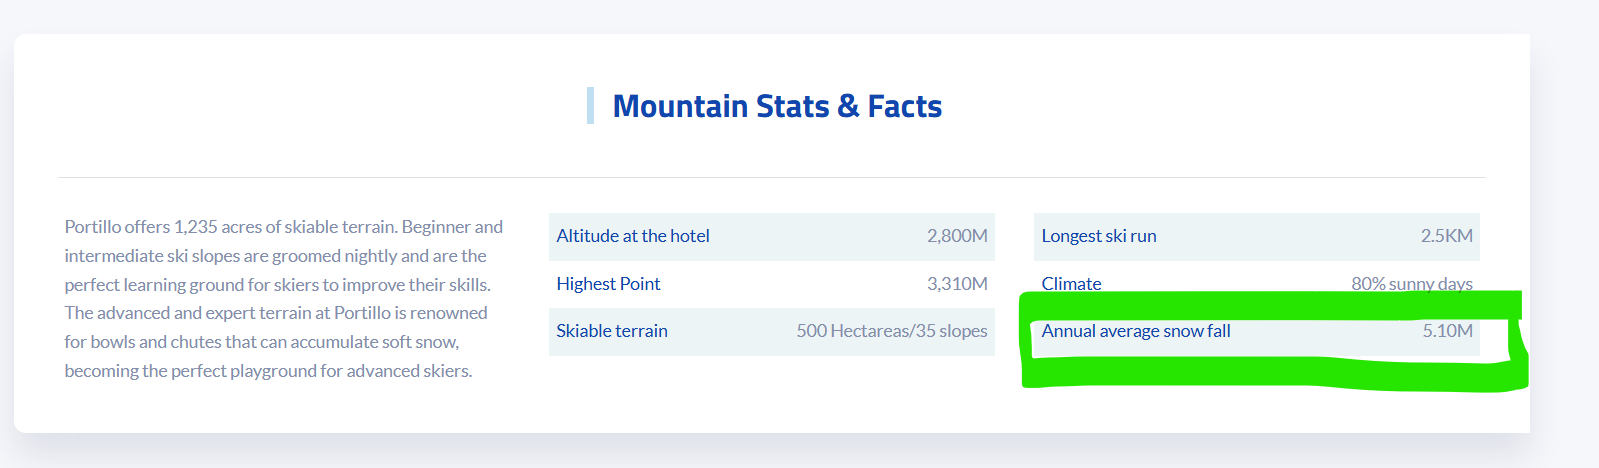Click the 2.5KM ski run value

click(1447, 236)
